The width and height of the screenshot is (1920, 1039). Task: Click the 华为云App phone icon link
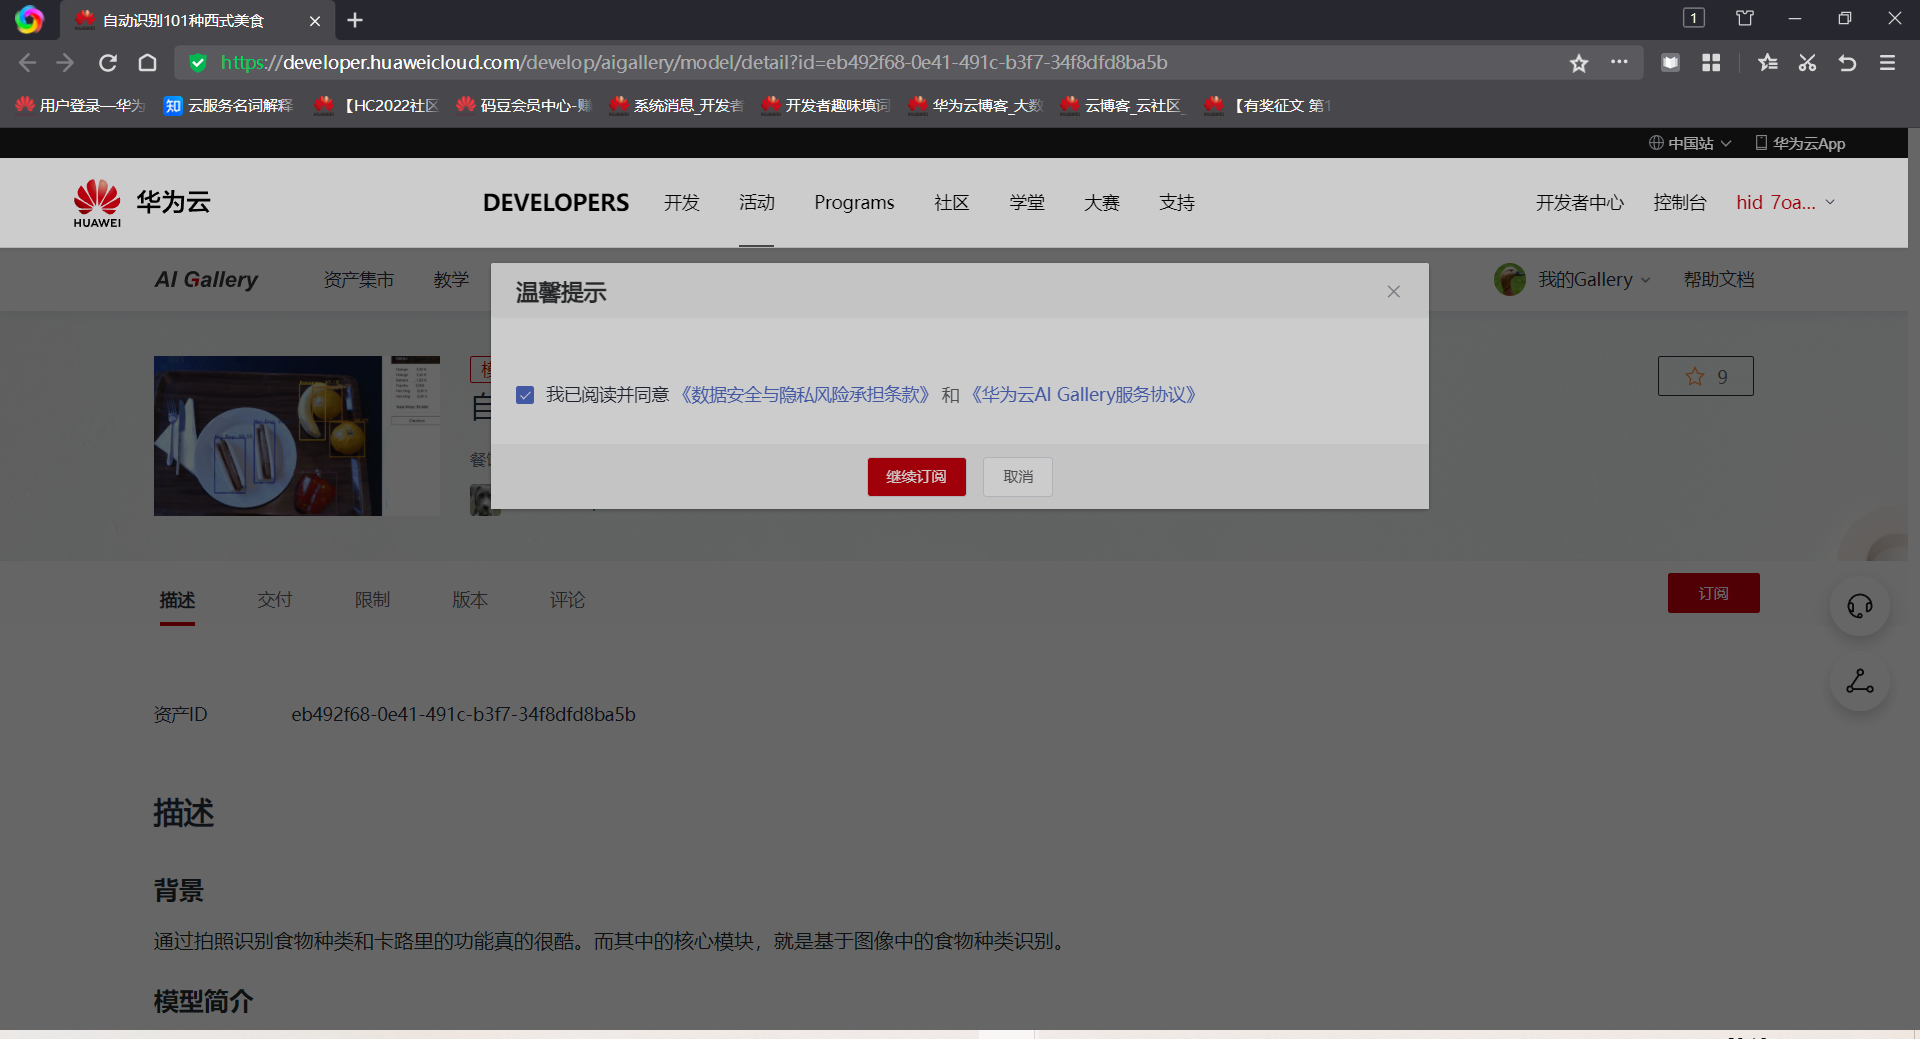1800,143
